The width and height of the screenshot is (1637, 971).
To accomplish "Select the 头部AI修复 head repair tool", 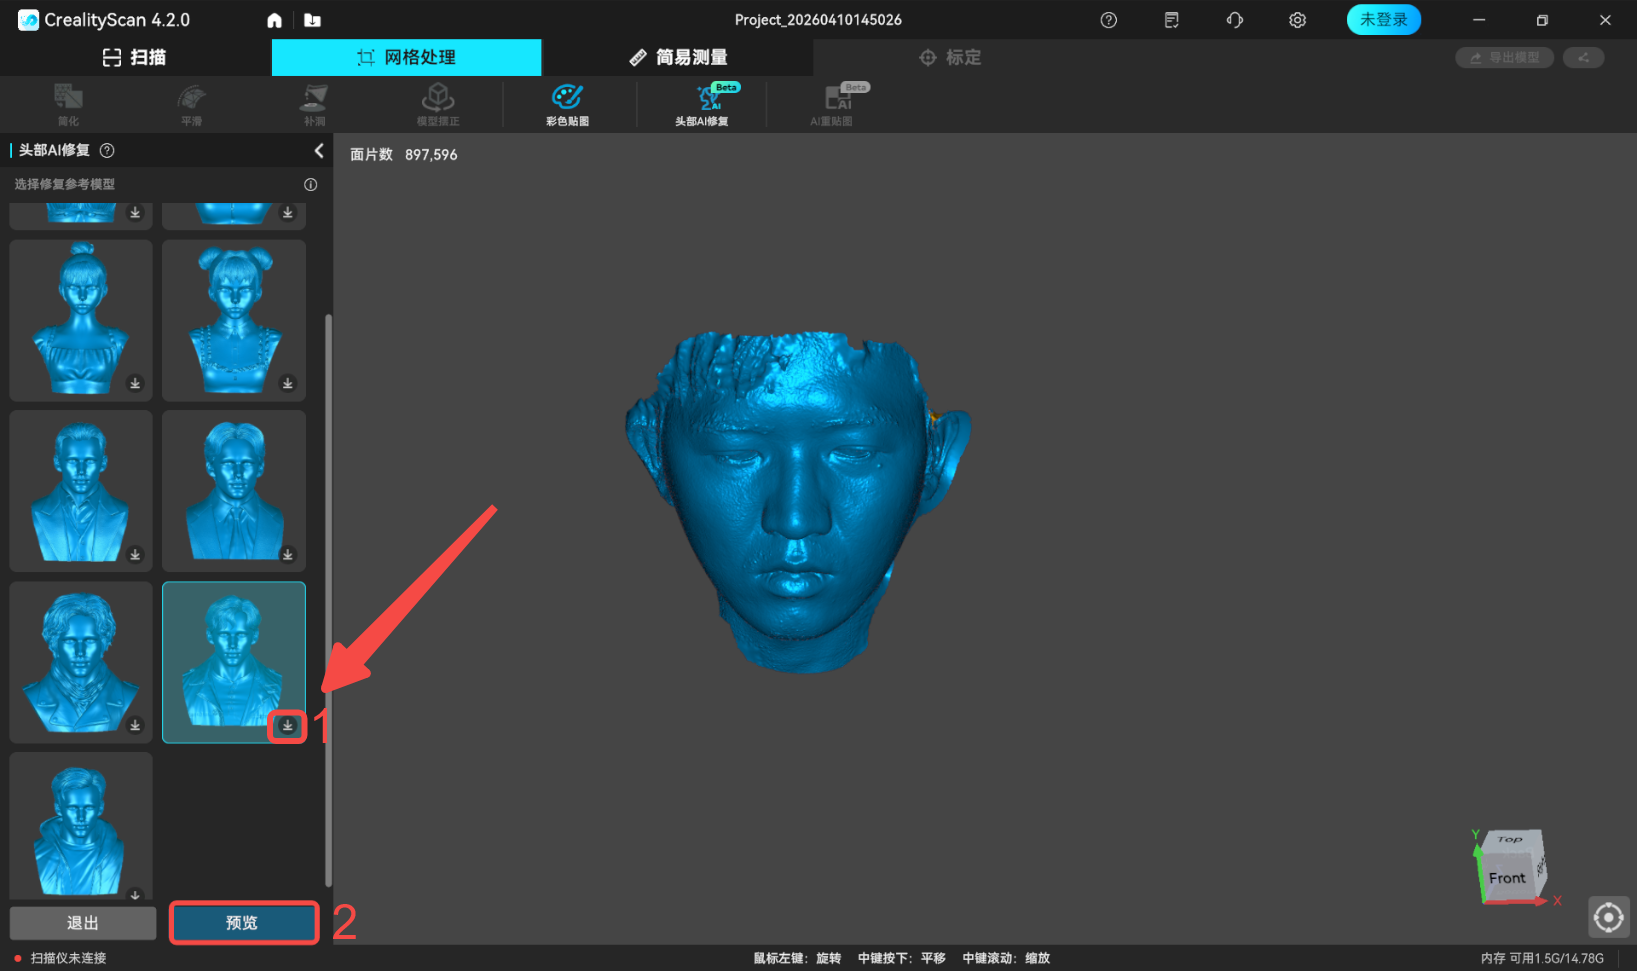I will [702, 104].
